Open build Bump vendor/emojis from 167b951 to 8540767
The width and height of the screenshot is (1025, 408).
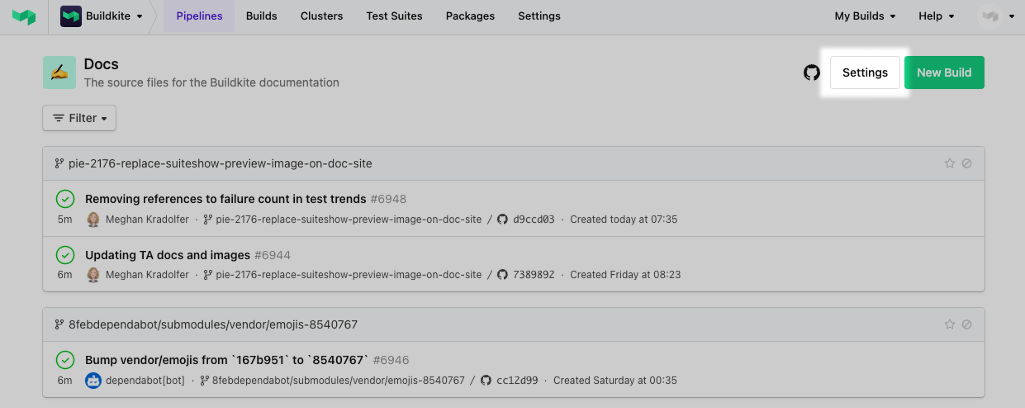pos(227,360)
